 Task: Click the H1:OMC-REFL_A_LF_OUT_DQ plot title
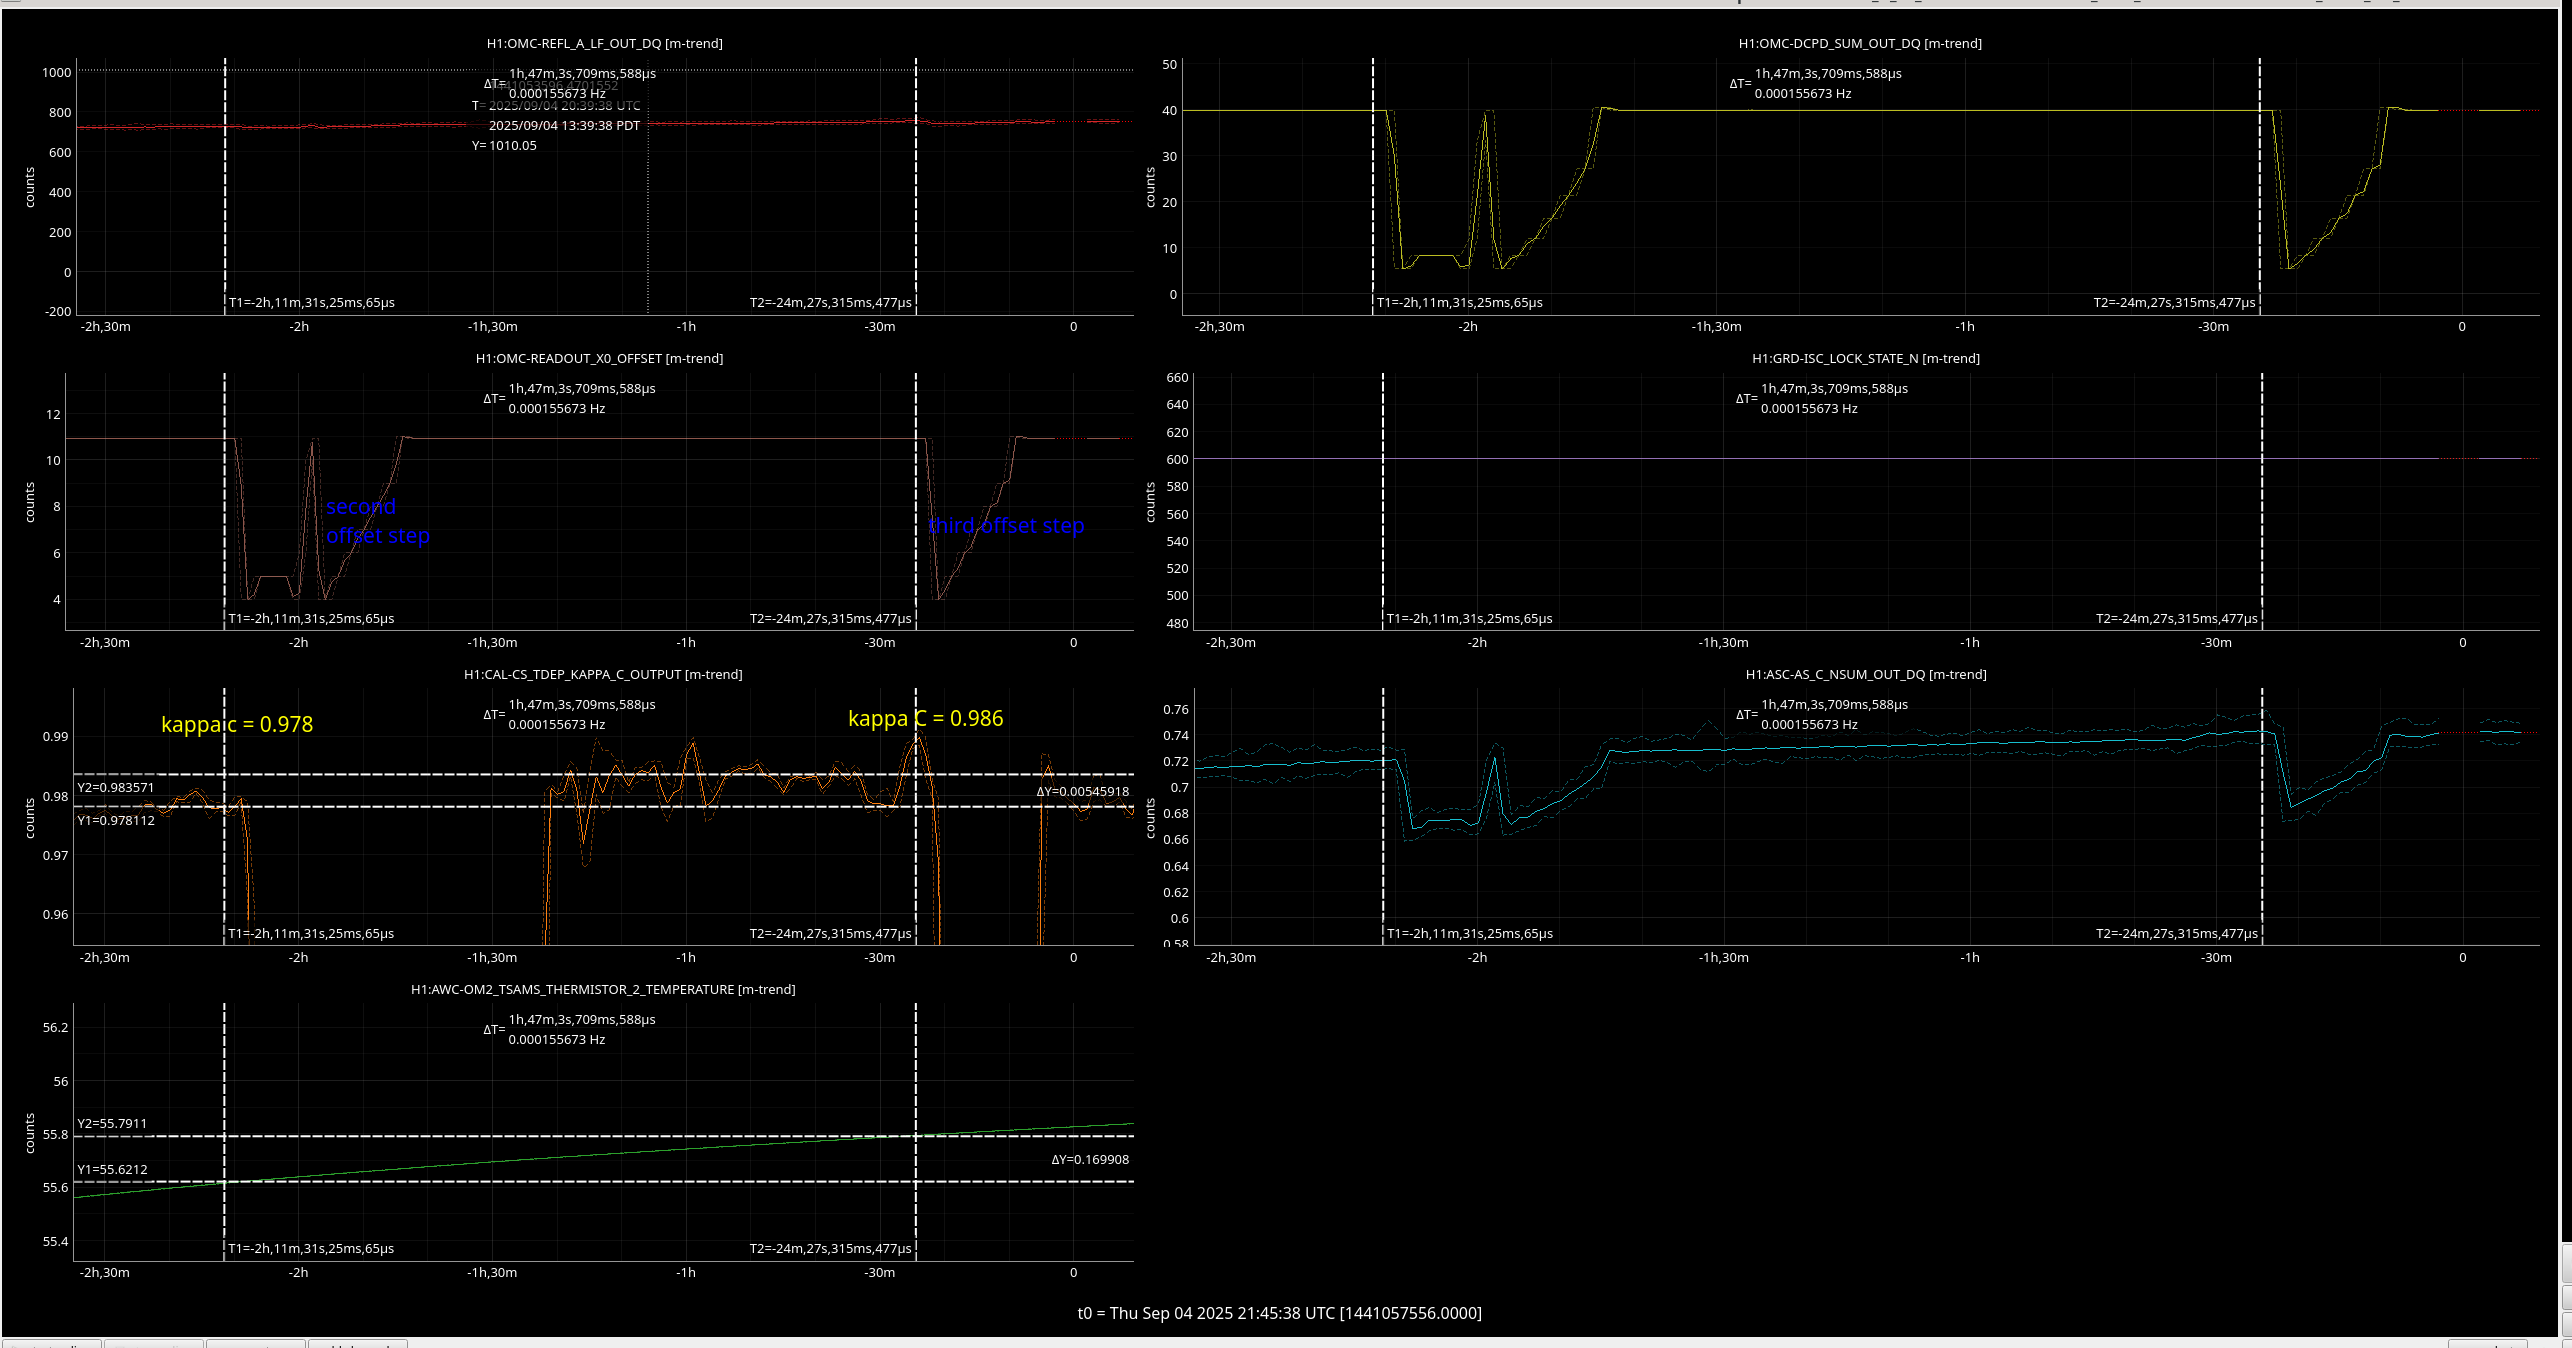(604, 43)
